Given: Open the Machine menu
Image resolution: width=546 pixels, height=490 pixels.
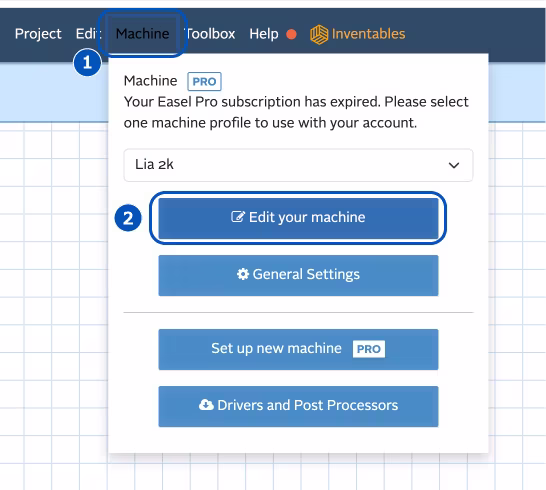Looking at the screenshot, I should coord(142,34).
